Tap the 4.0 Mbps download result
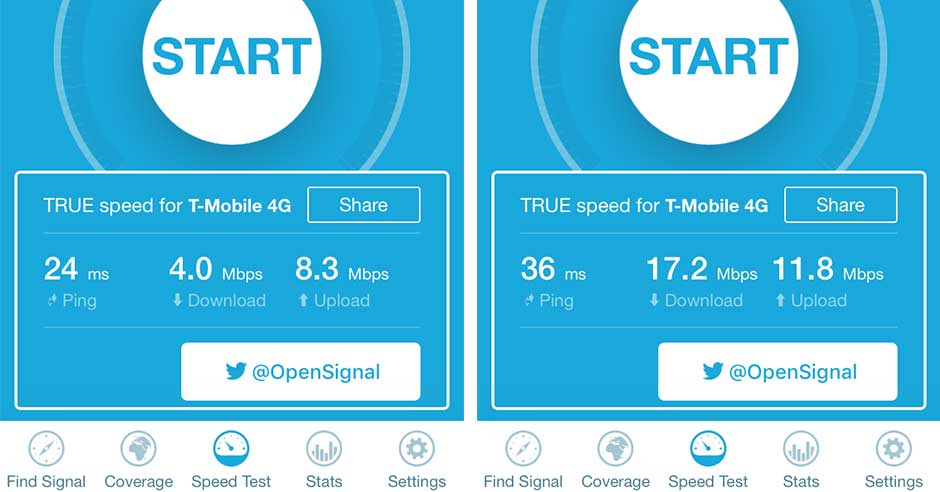The image size is (940, 492). [x=216, y=269]
